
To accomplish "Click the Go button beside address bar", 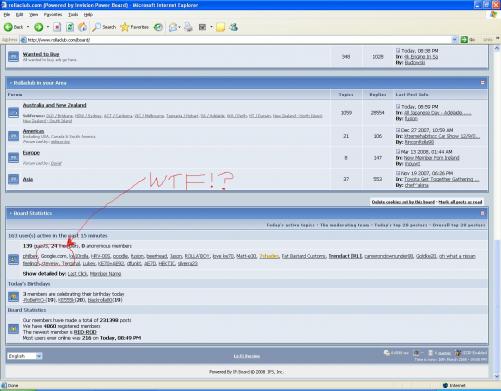I will pos(468,40).
